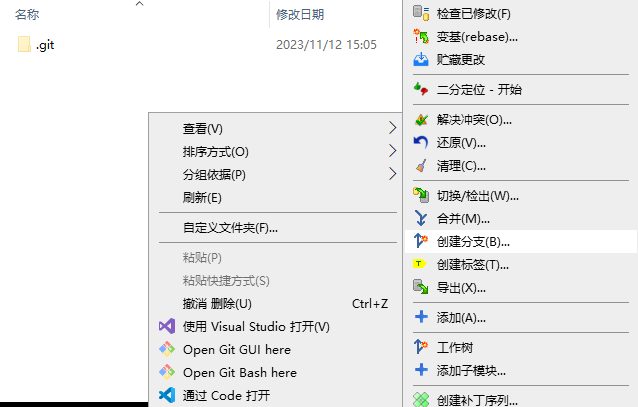Click 工作树 menu text

455,347
